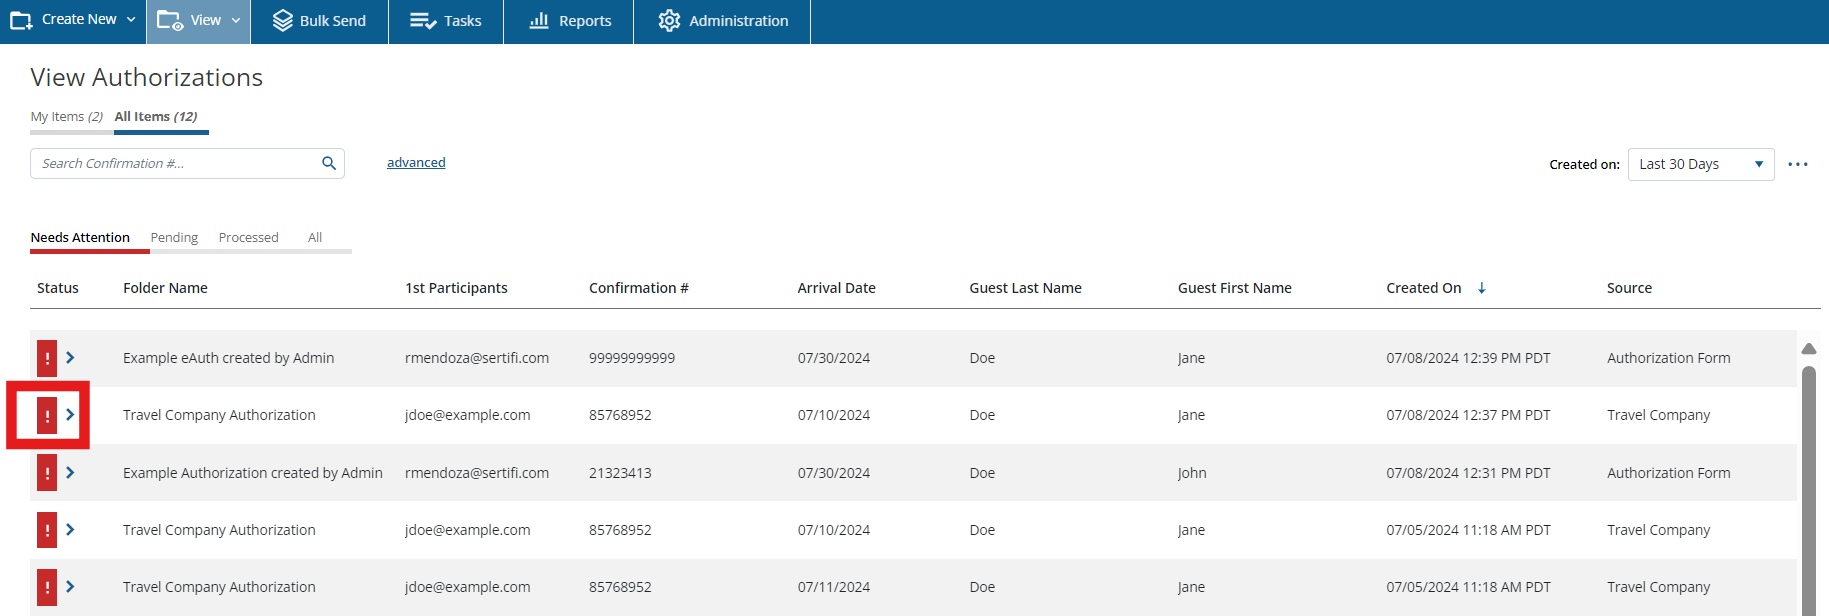Expand Travel Company row arriving 07/11/2024
The width and height of the screenshot is (1829, 616).
pyautogui.click(x=70, y=587)
